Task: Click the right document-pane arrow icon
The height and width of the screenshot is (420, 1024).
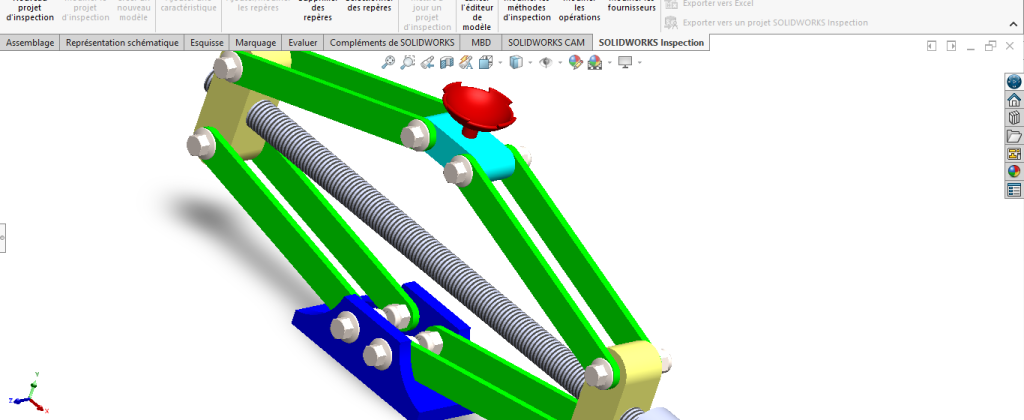Action: click(x=952, y=46)
